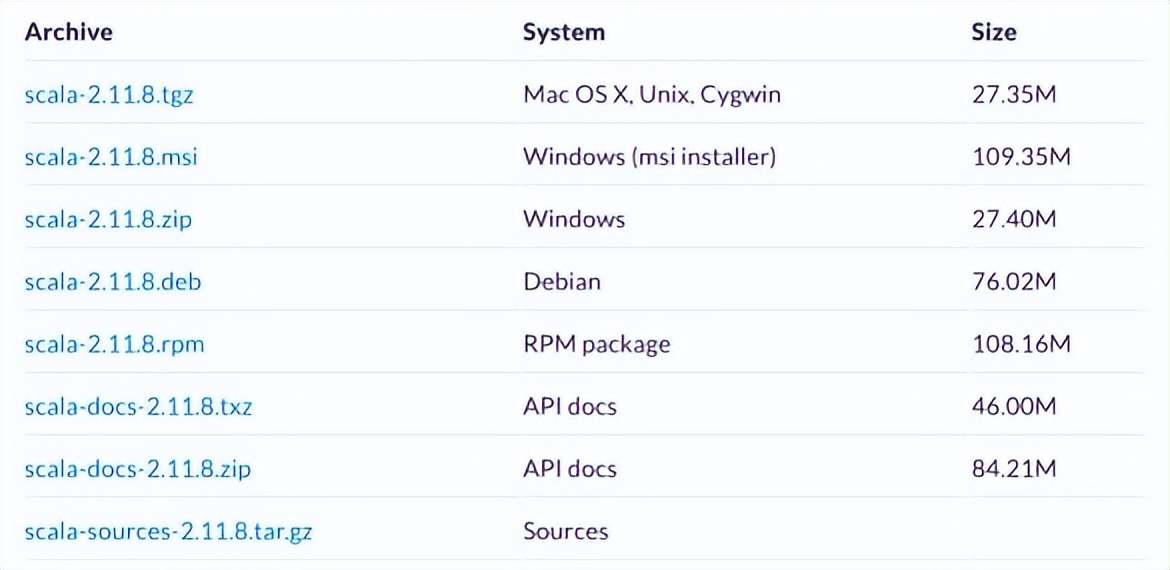Select the 109.35M size value

pyautogui.click(x=1022, y=157)
